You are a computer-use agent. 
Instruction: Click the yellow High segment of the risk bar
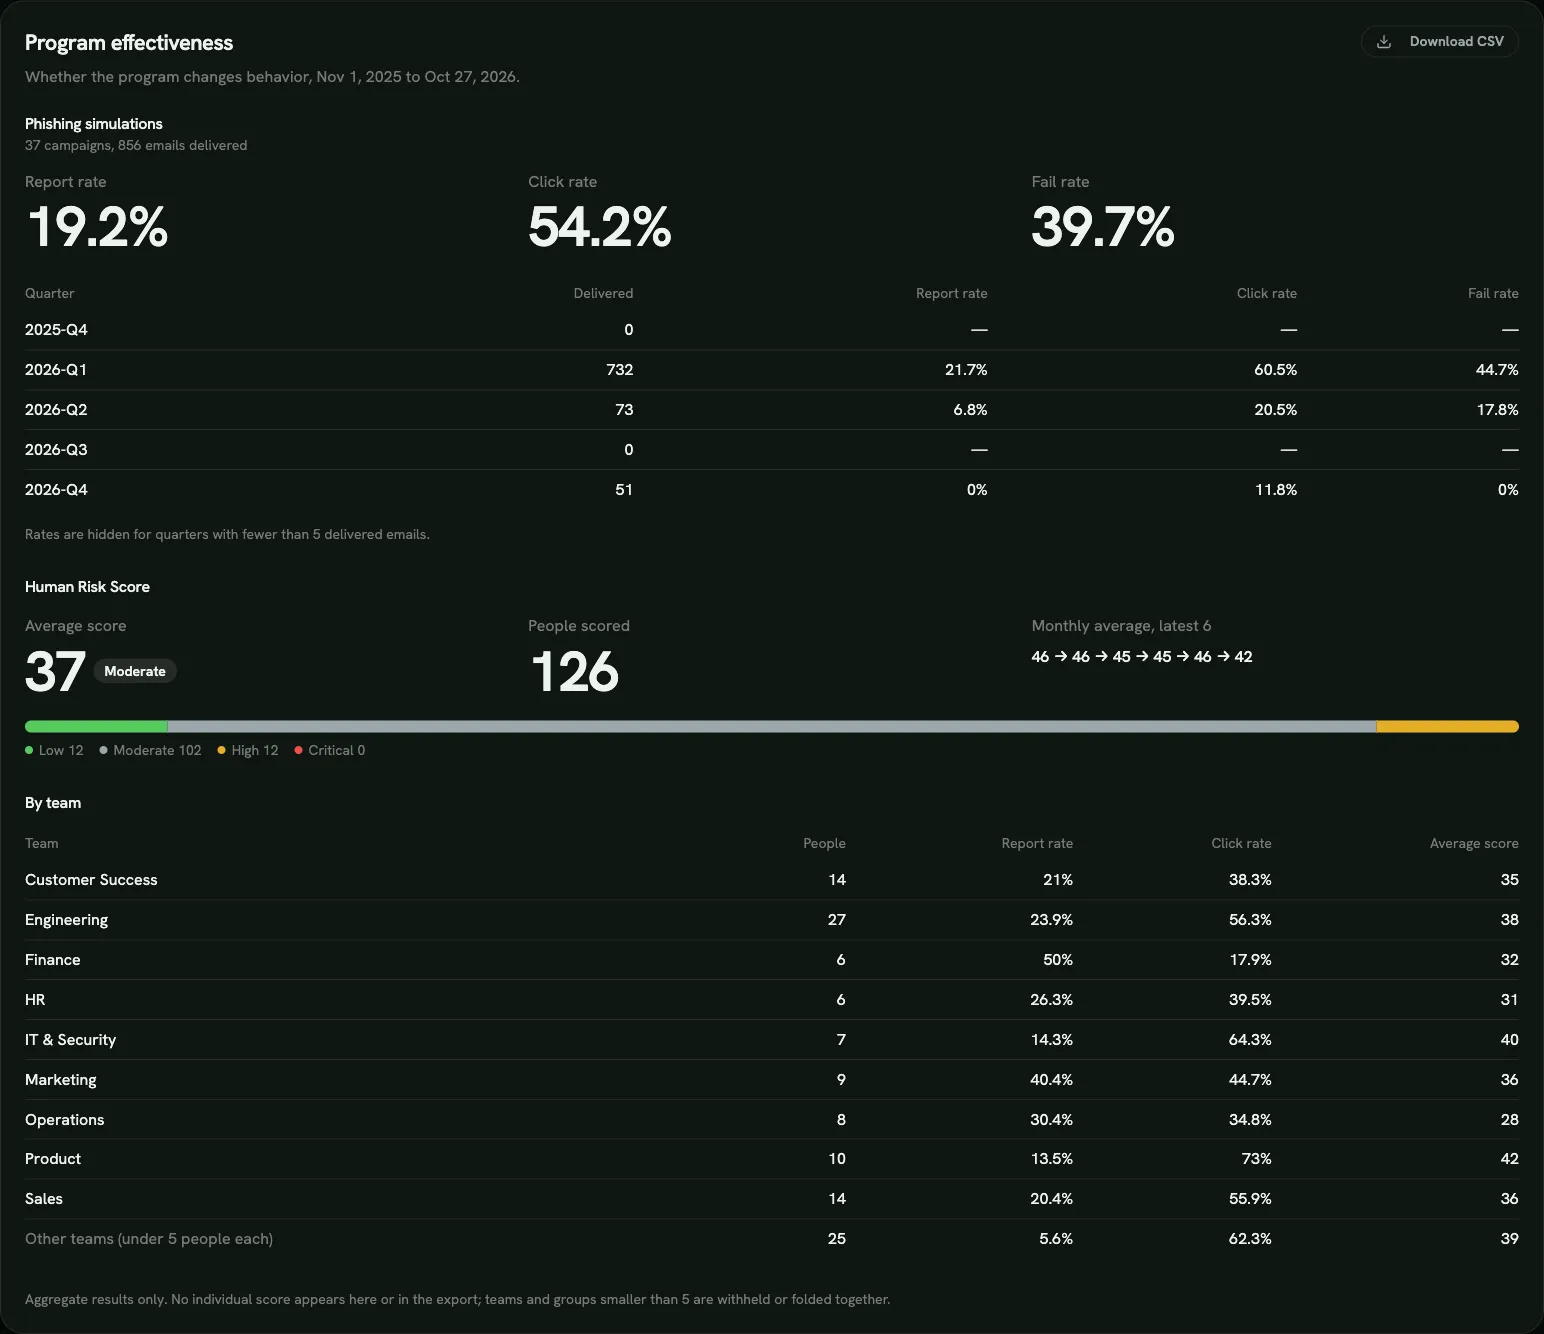pos(1447,727)
